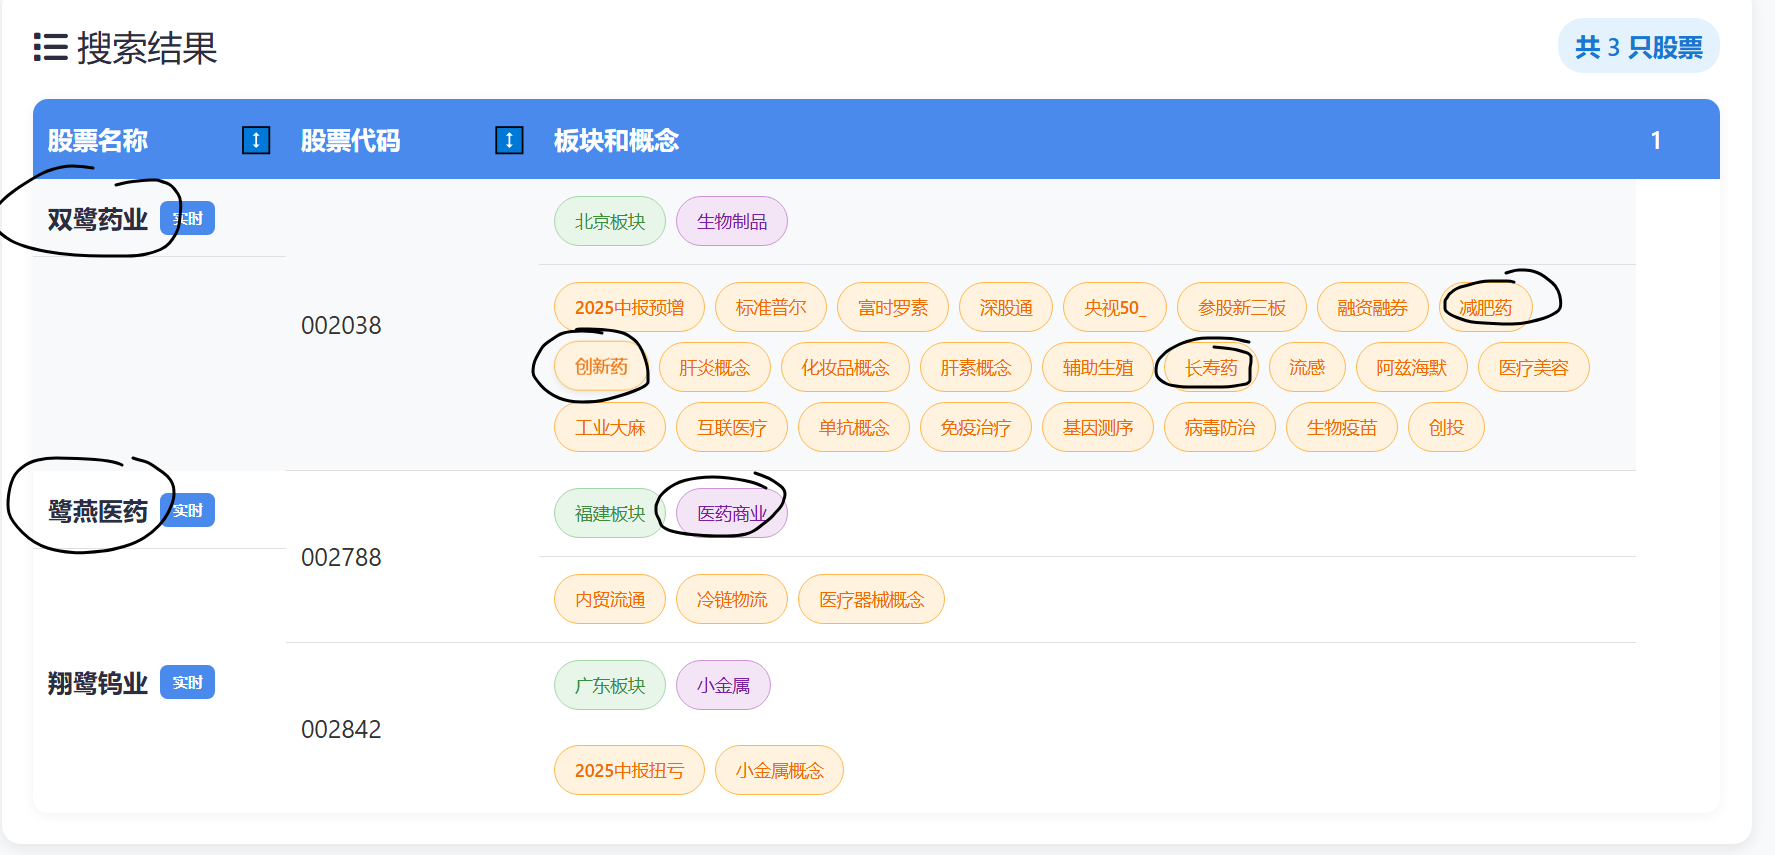Sort by 股票名称 using sort arrow

(x=256, y=140)
